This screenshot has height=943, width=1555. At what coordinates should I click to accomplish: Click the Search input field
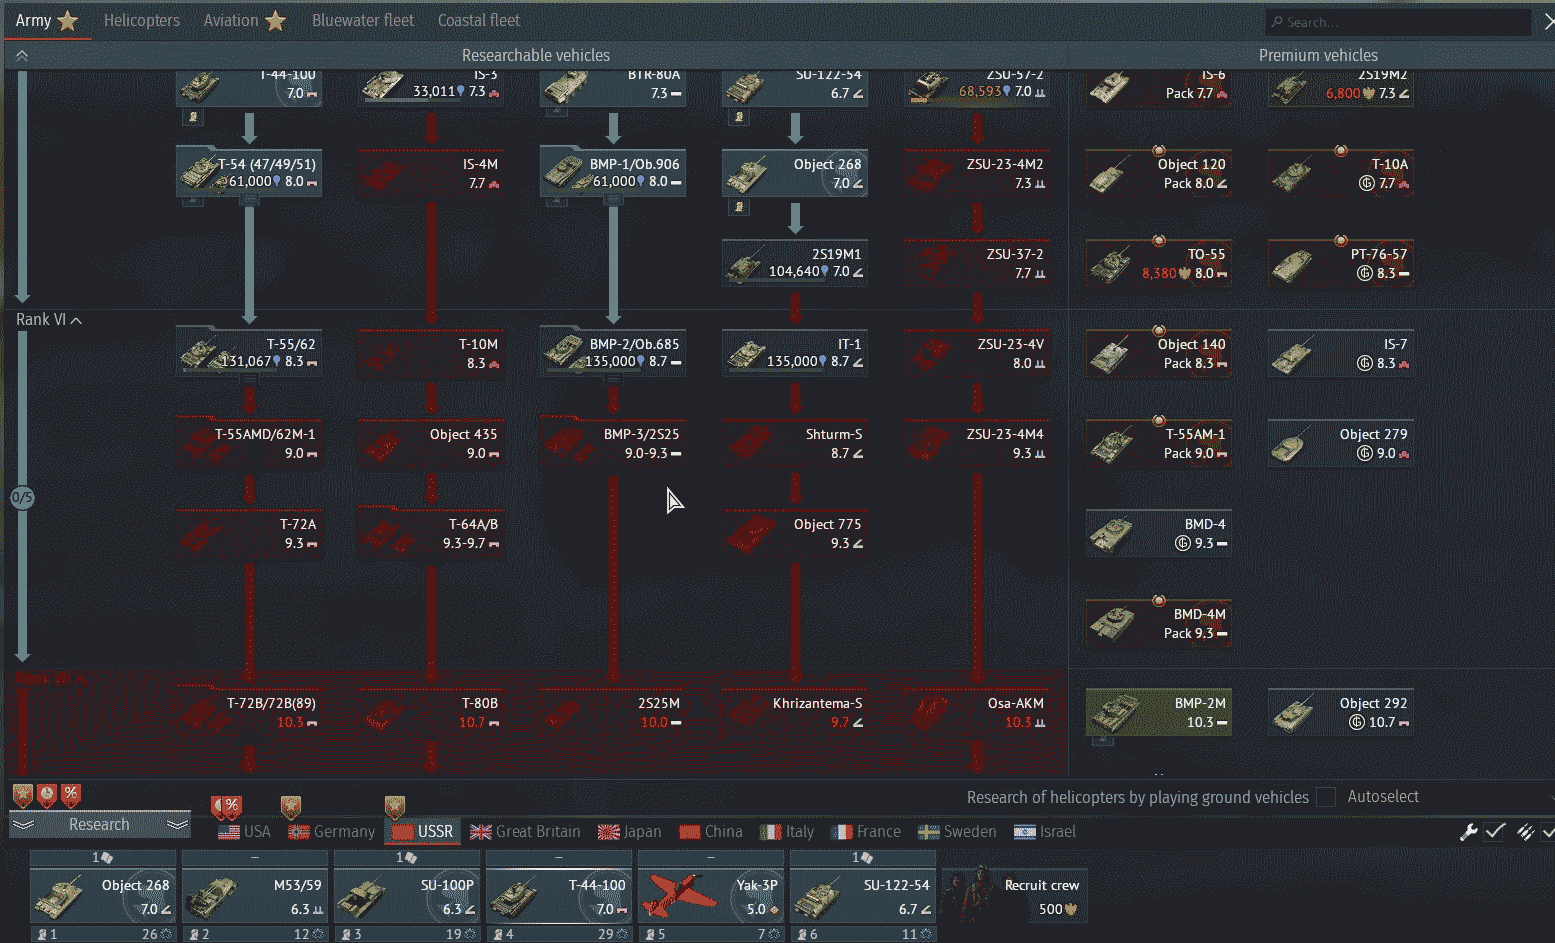click(x=1398, y=22)
